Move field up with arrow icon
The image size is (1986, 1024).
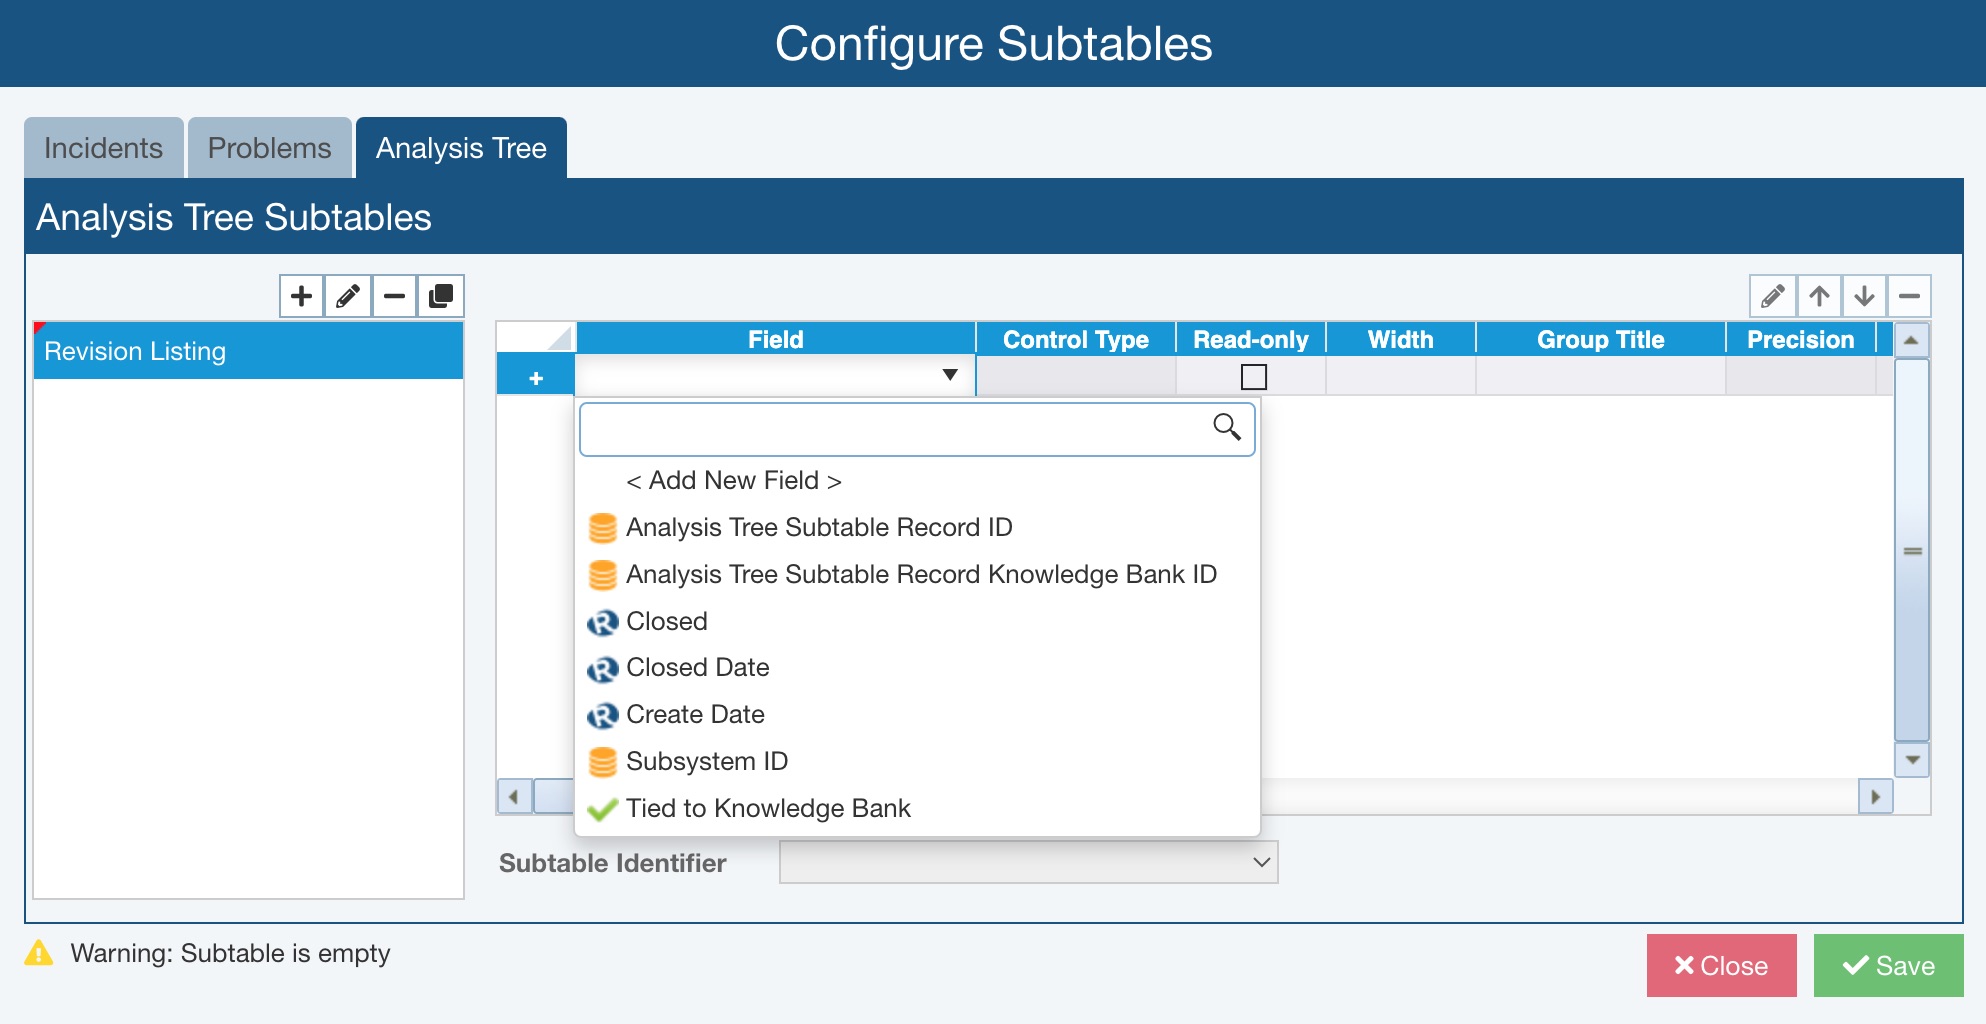pyautogui.click(x=1819, y=297)
